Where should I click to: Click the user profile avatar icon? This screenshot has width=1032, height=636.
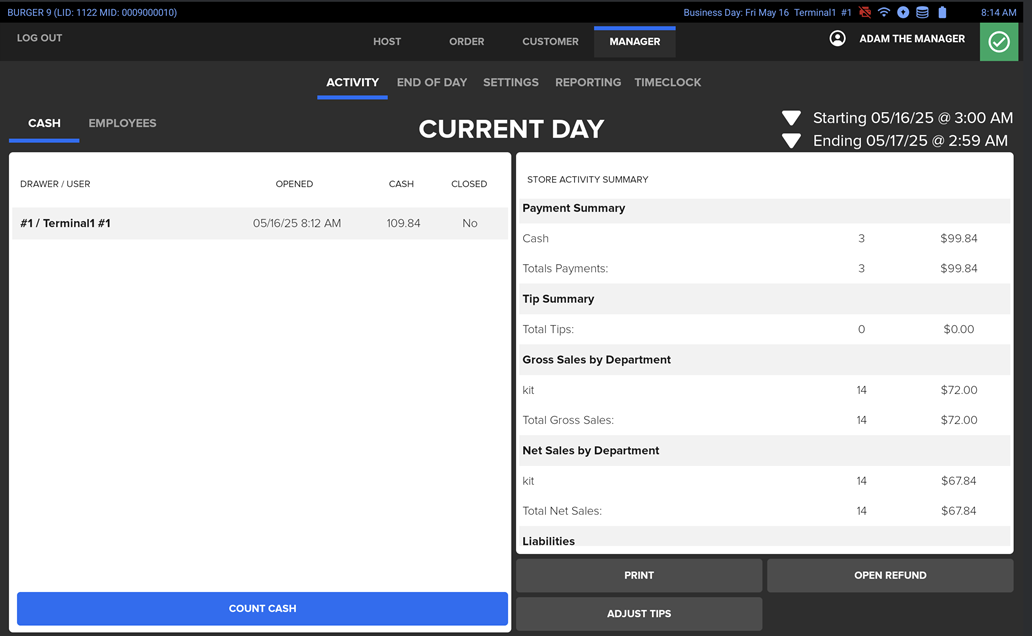click(x=838, y=39)
